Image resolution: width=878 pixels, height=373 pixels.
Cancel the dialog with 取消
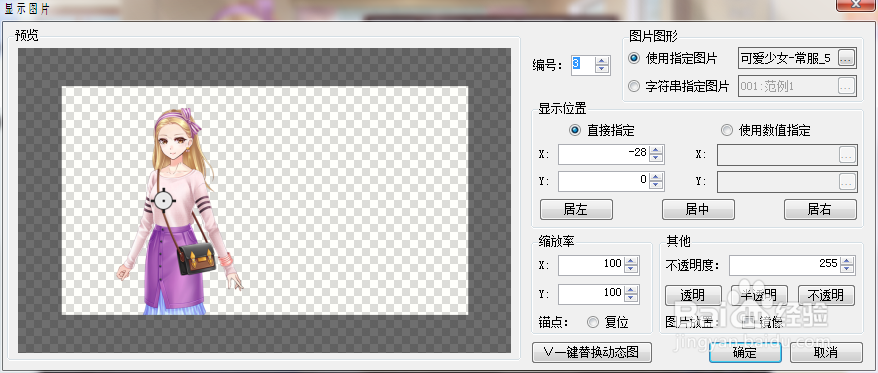(x=826, y=352)
